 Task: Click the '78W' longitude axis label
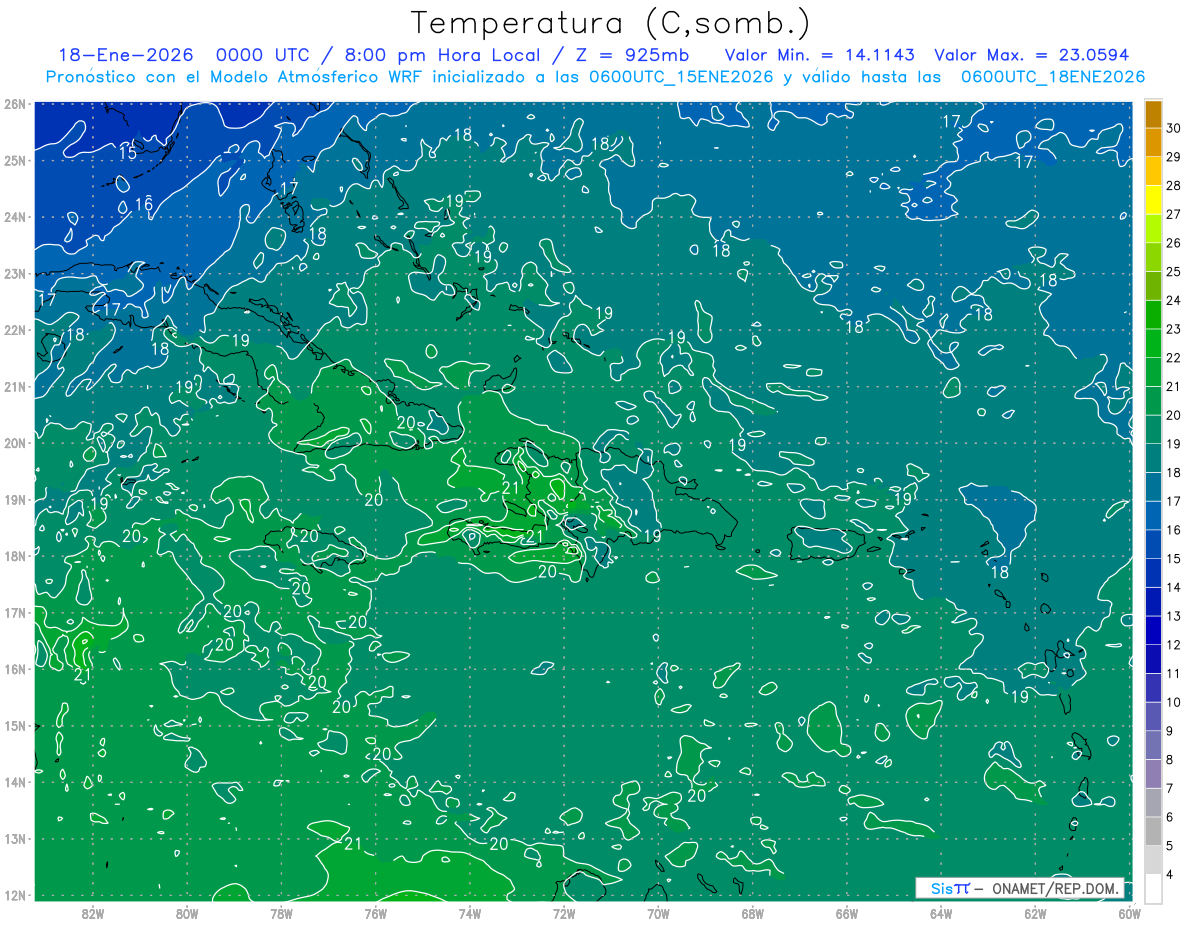pos(281,913)
